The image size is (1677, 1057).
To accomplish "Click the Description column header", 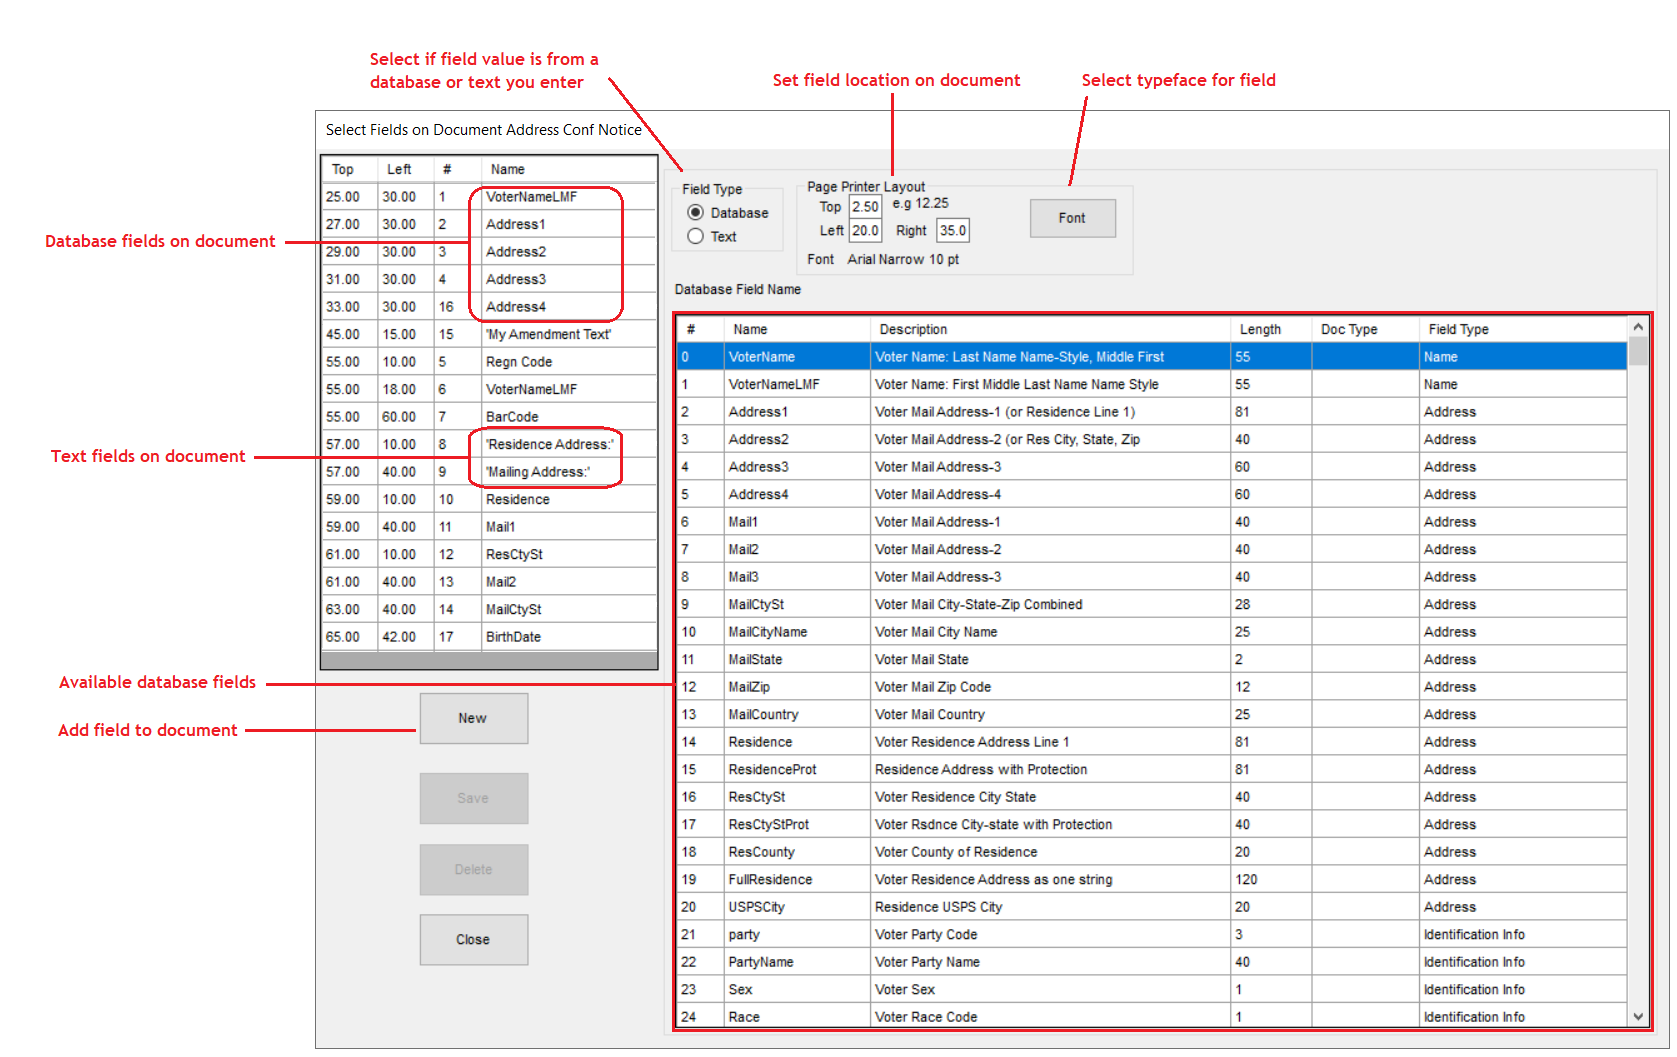I will click(x=913, y=329).
